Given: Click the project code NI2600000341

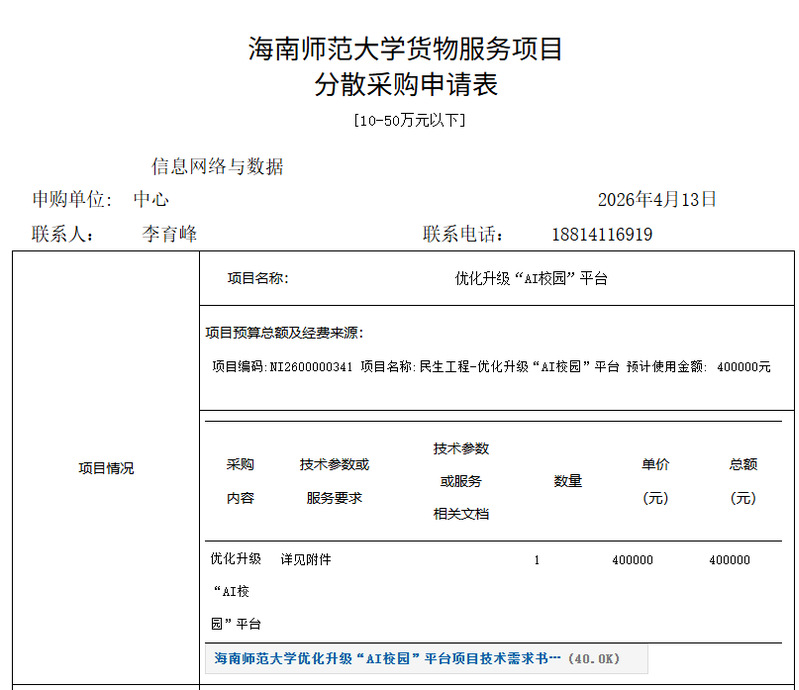Looking at the screenshot, I should (311, 367).
